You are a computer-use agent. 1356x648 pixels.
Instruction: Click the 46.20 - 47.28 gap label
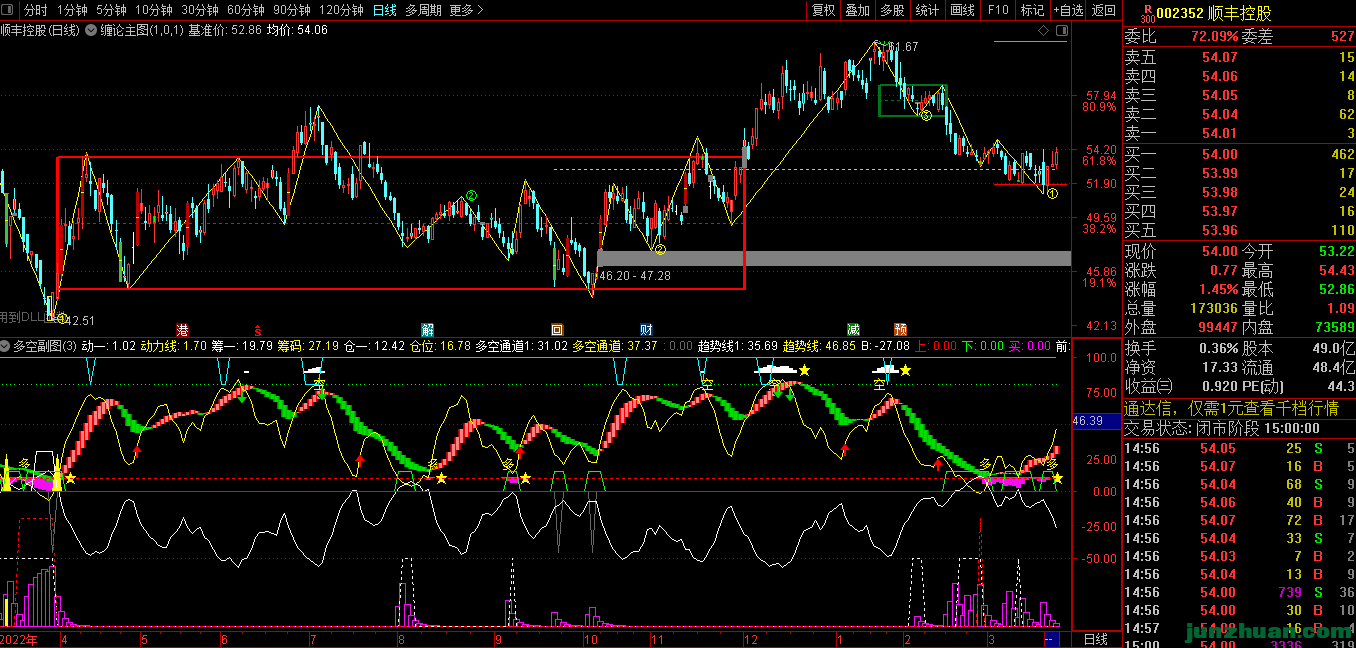tap(635, 276)
